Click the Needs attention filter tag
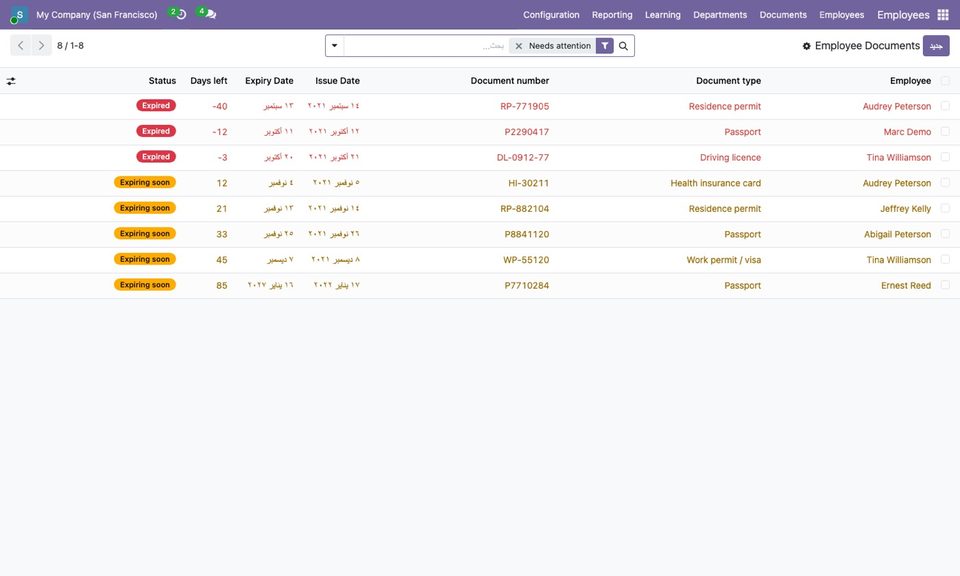 pos(560,46)
